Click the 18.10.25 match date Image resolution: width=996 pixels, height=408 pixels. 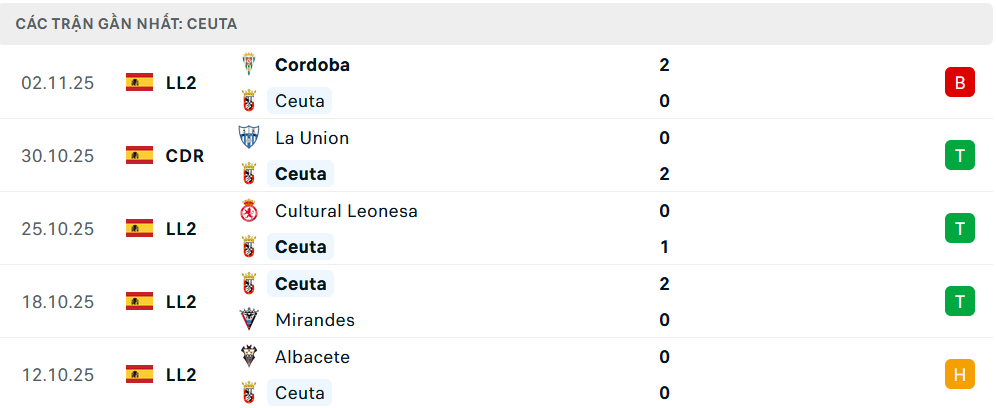point(57,301)
